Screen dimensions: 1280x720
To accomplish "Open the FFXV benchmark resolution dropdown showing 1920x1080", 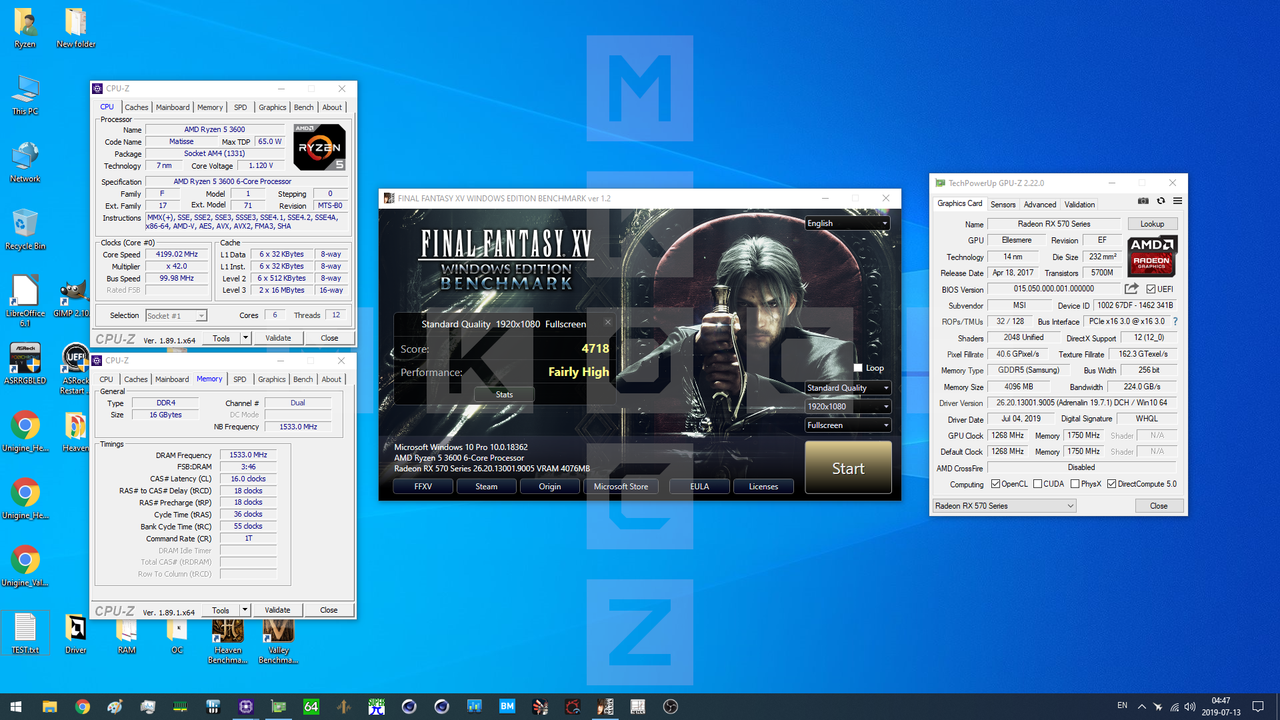I will (847, 406).
